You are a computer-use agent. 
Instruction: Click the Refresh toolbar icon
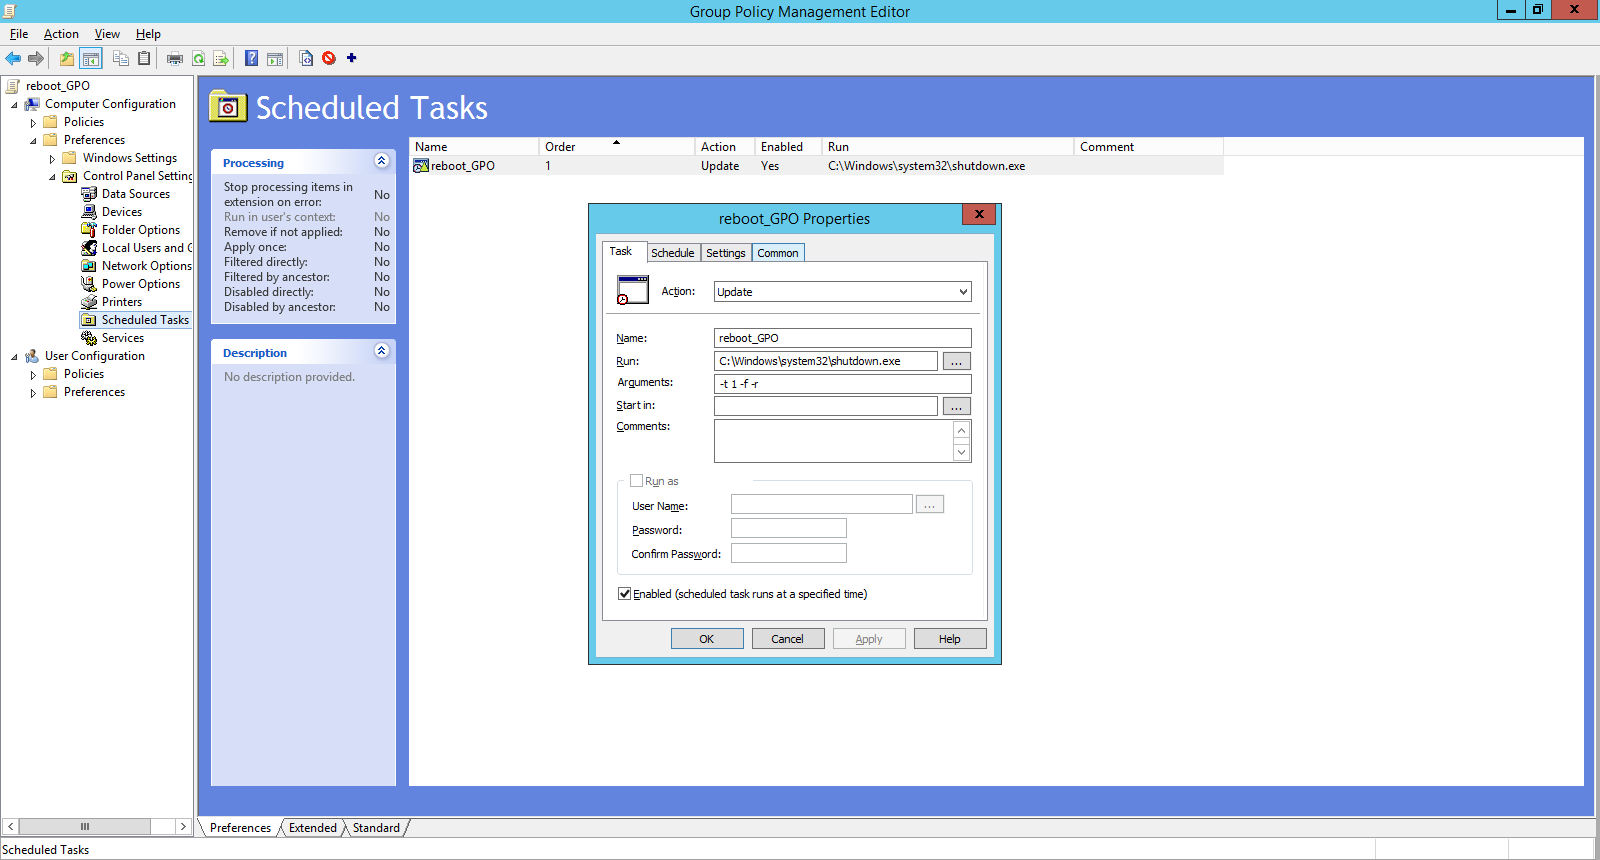click(199, 58)
